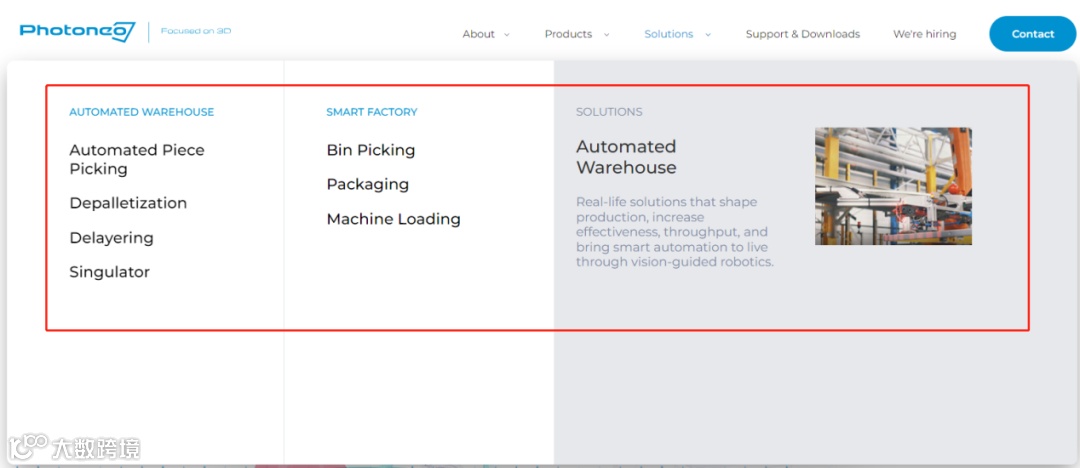Select Automated Piece Picking
The image size is (1080, 468).
pos(137,159)
